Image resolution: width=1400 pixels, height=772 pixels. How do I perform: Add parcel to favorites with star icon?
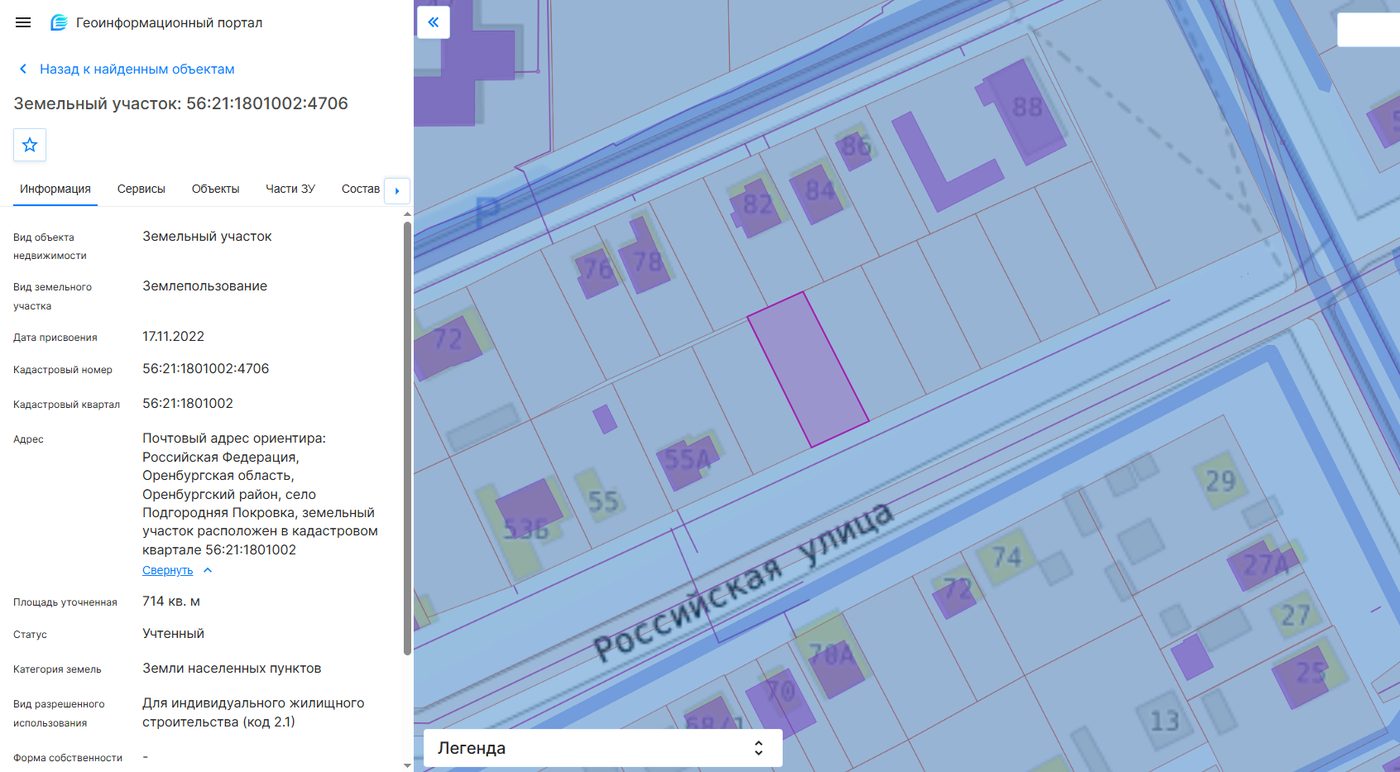point(30,145)
